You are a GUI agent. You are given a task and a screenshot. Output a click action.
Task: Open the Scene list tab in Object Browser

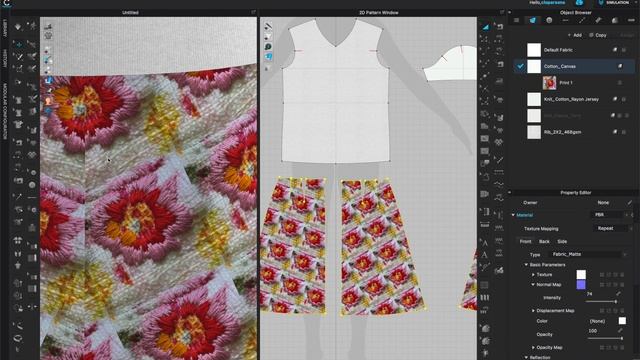(x=516, y=20)
